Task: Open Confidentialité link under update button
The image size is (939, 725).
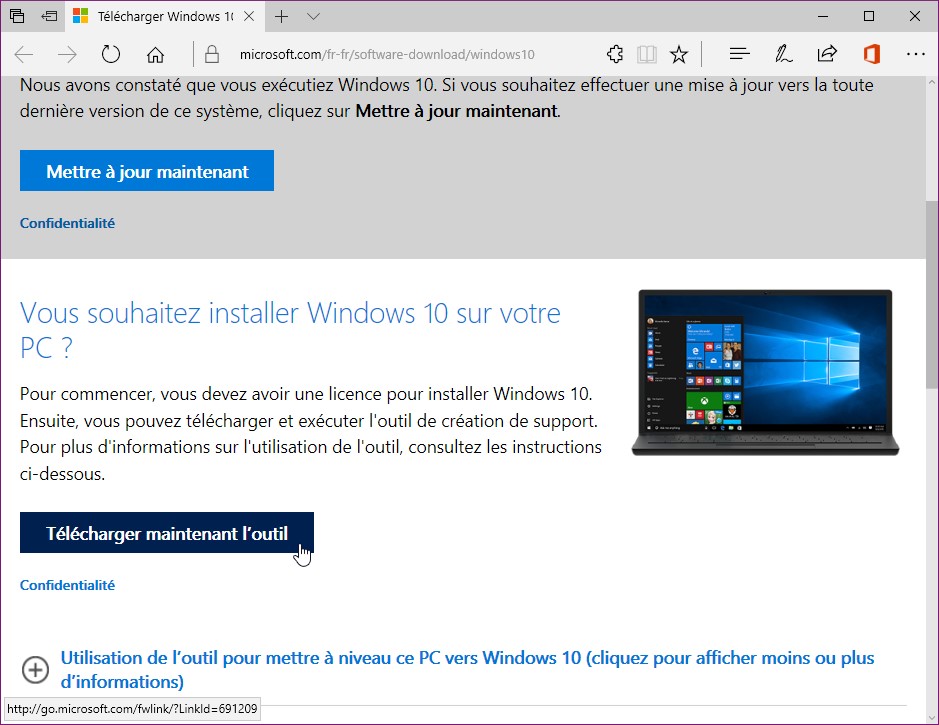Action: 67,223
